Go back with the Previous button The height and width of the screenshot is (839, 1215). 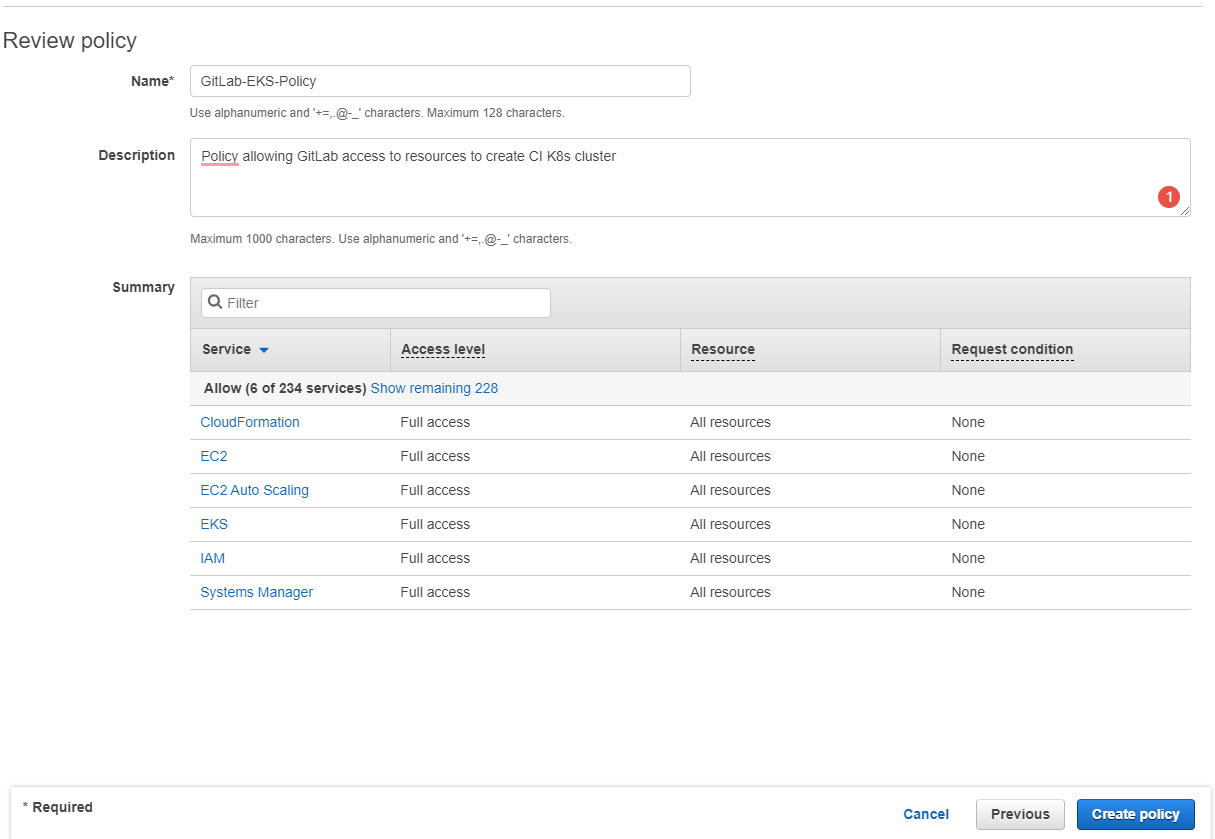(x=1020, y=814)
